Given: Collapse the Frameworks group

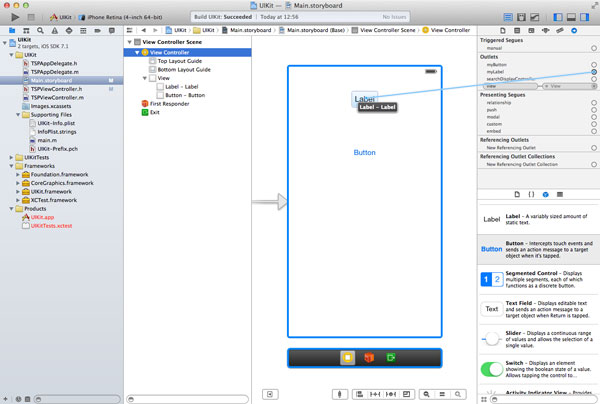Looking at the screenshot, I should click(x=11, y=166).
